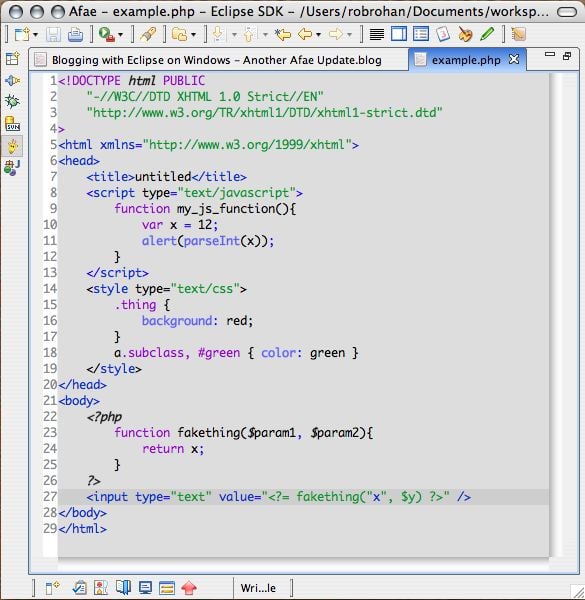Viewport: 585px width, 600px height.
Task: Open the Debug perspective bug icon
Action: 12,102
